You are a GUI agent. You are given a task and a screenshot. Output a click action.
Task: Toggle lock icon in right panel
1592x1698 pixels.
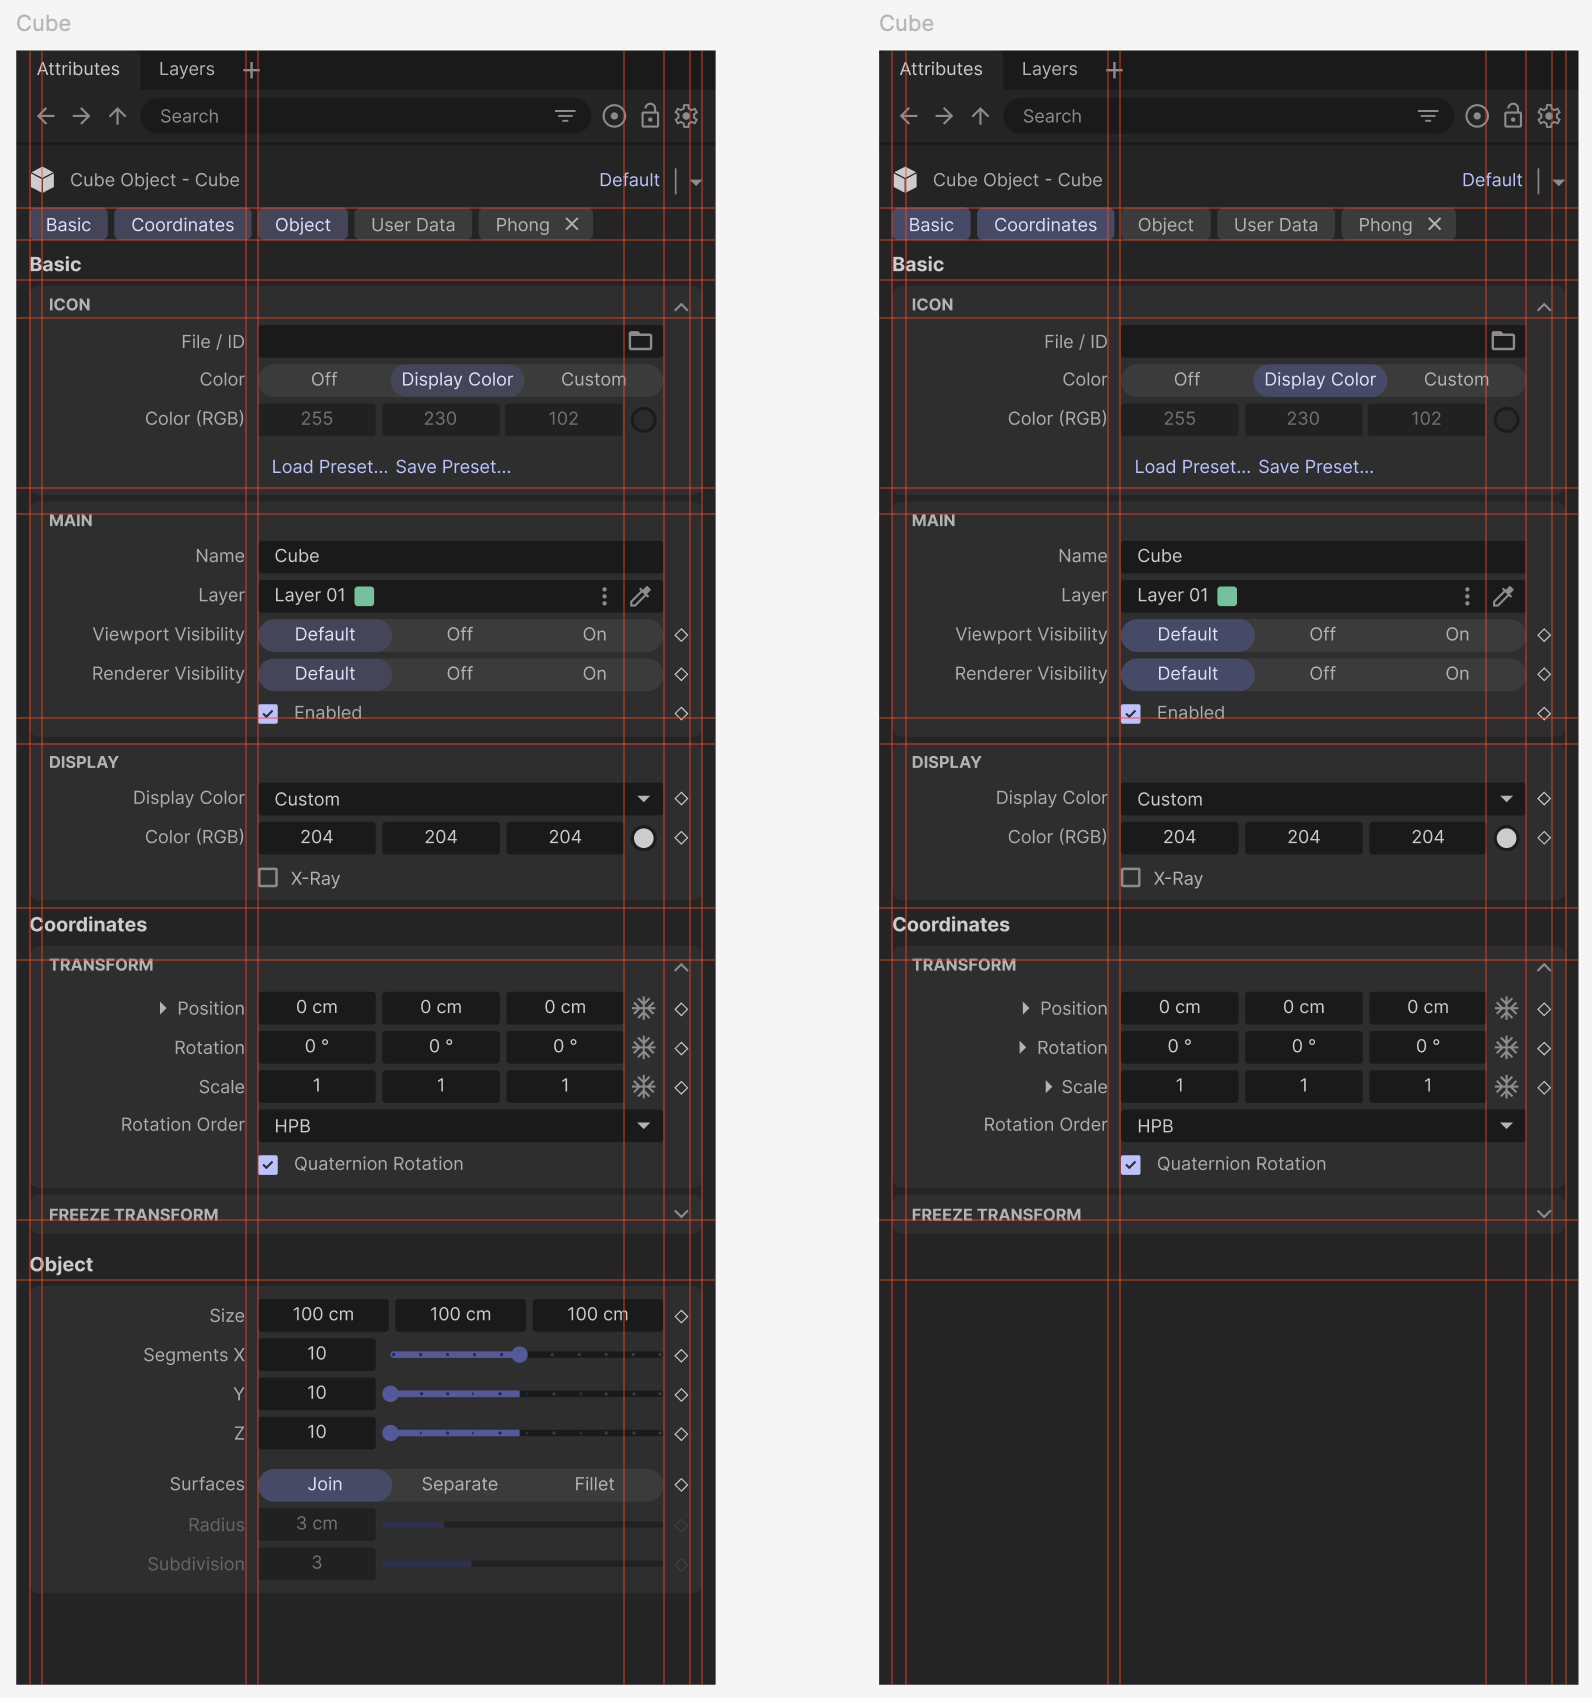tap(1513, 116)
